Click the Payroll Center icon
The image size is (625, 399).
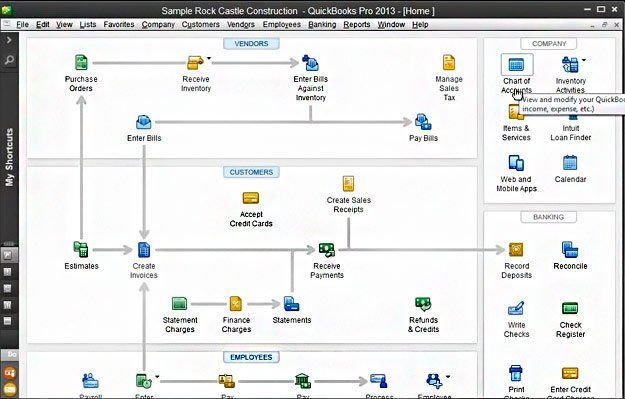tap(90, 381)
